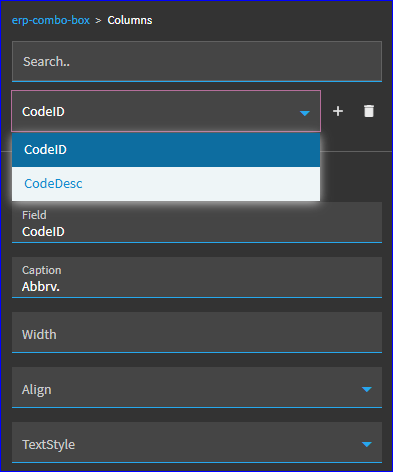Delete the column using trash icon

369,111
